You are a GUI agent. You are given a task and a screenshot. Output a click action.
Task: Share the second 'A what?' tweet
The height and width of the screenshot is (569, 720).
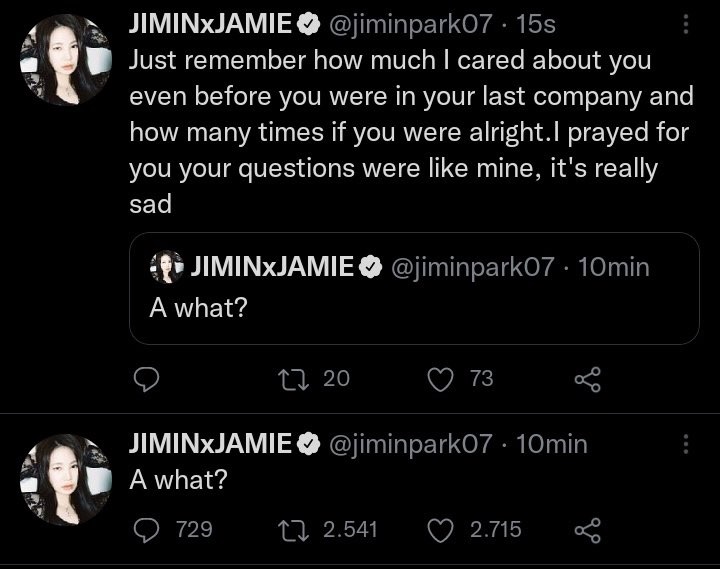pyautogui.click(x=587, y=529)
